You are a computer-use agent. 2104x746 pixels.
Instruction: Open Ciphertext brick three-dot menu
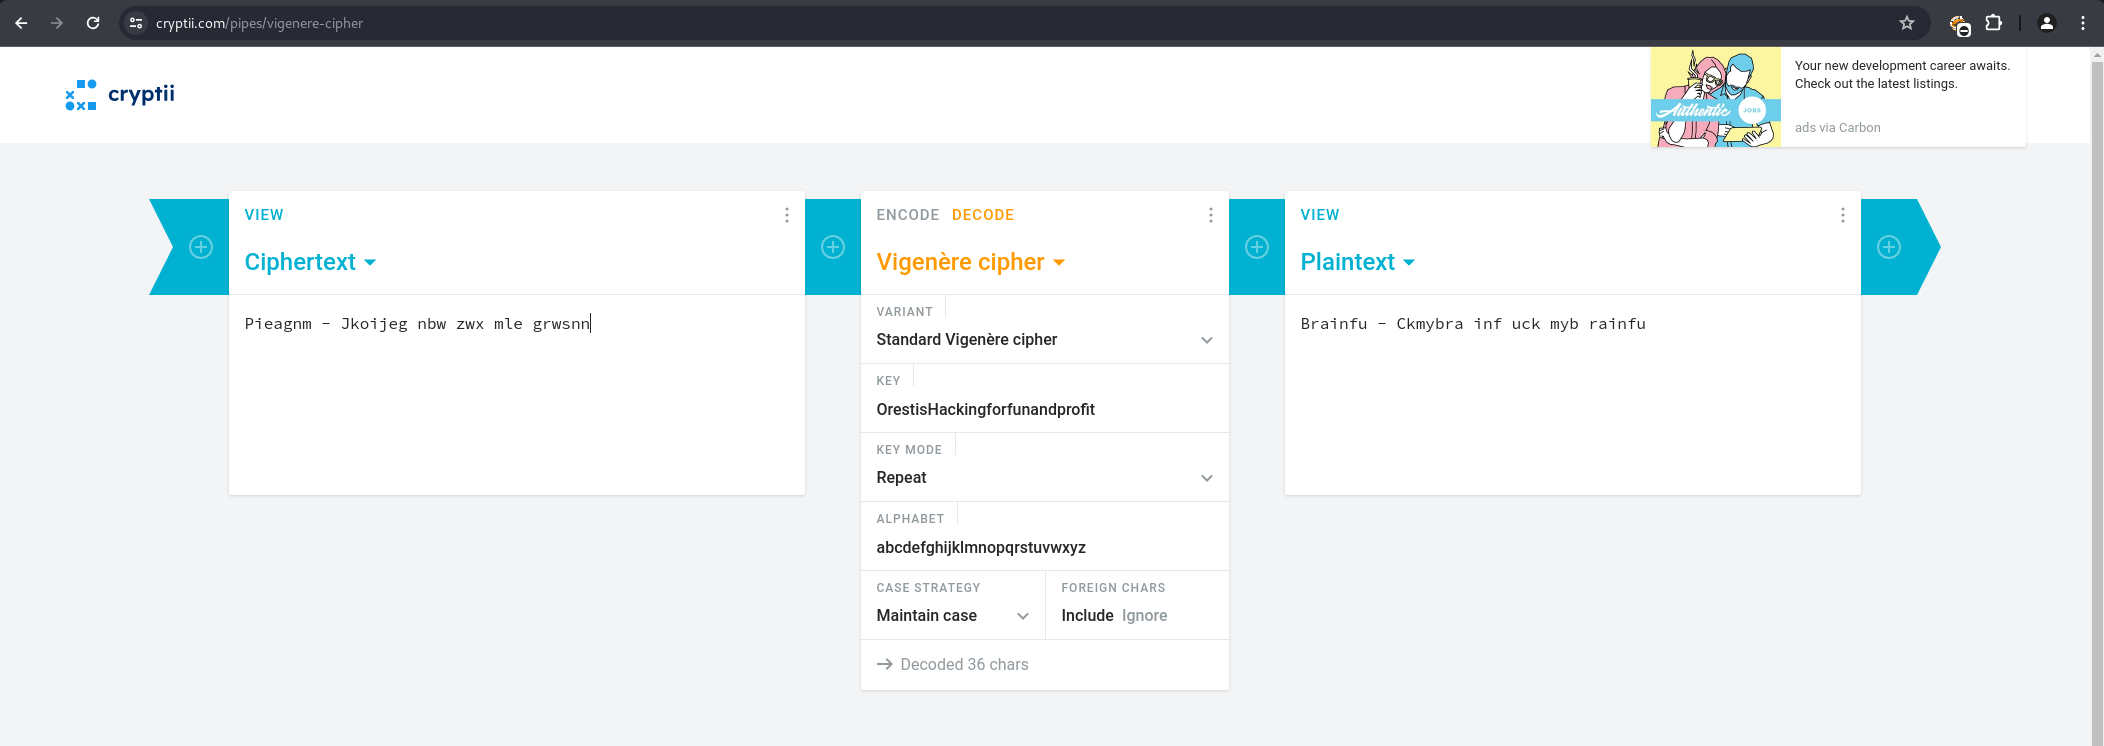[x=787, y=215]
